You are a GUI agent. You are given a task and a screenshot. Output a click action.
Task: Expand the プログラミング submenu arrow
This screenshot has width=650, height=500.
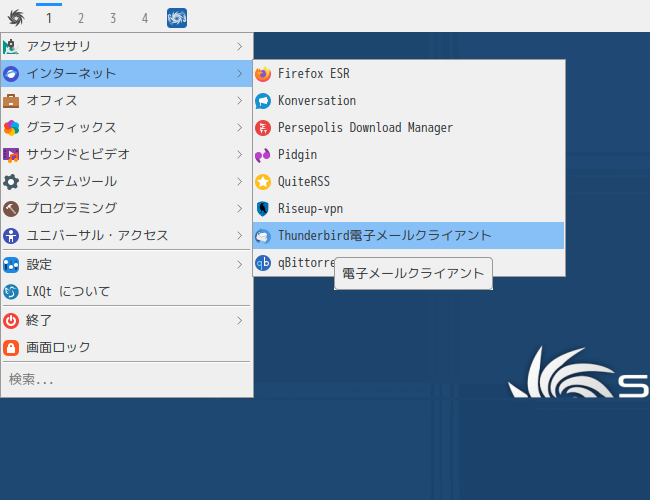coord(240,209)
